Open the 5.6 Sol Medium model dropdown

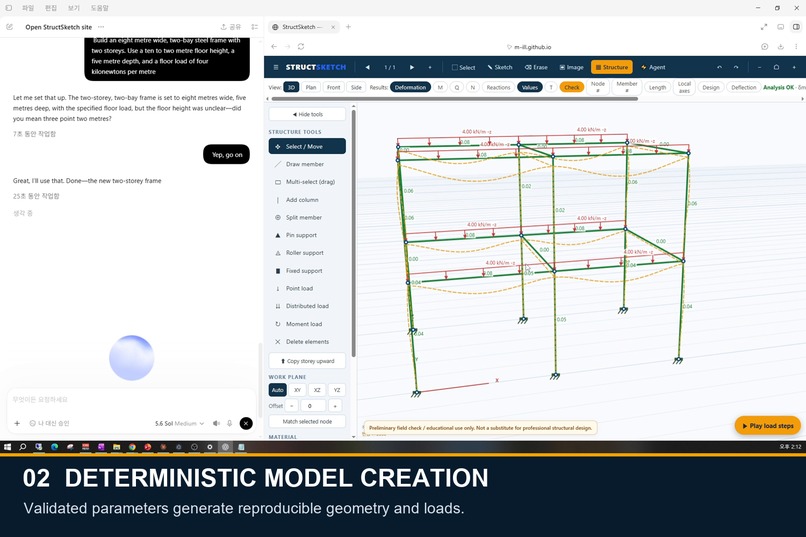click(x=179, y=423)
